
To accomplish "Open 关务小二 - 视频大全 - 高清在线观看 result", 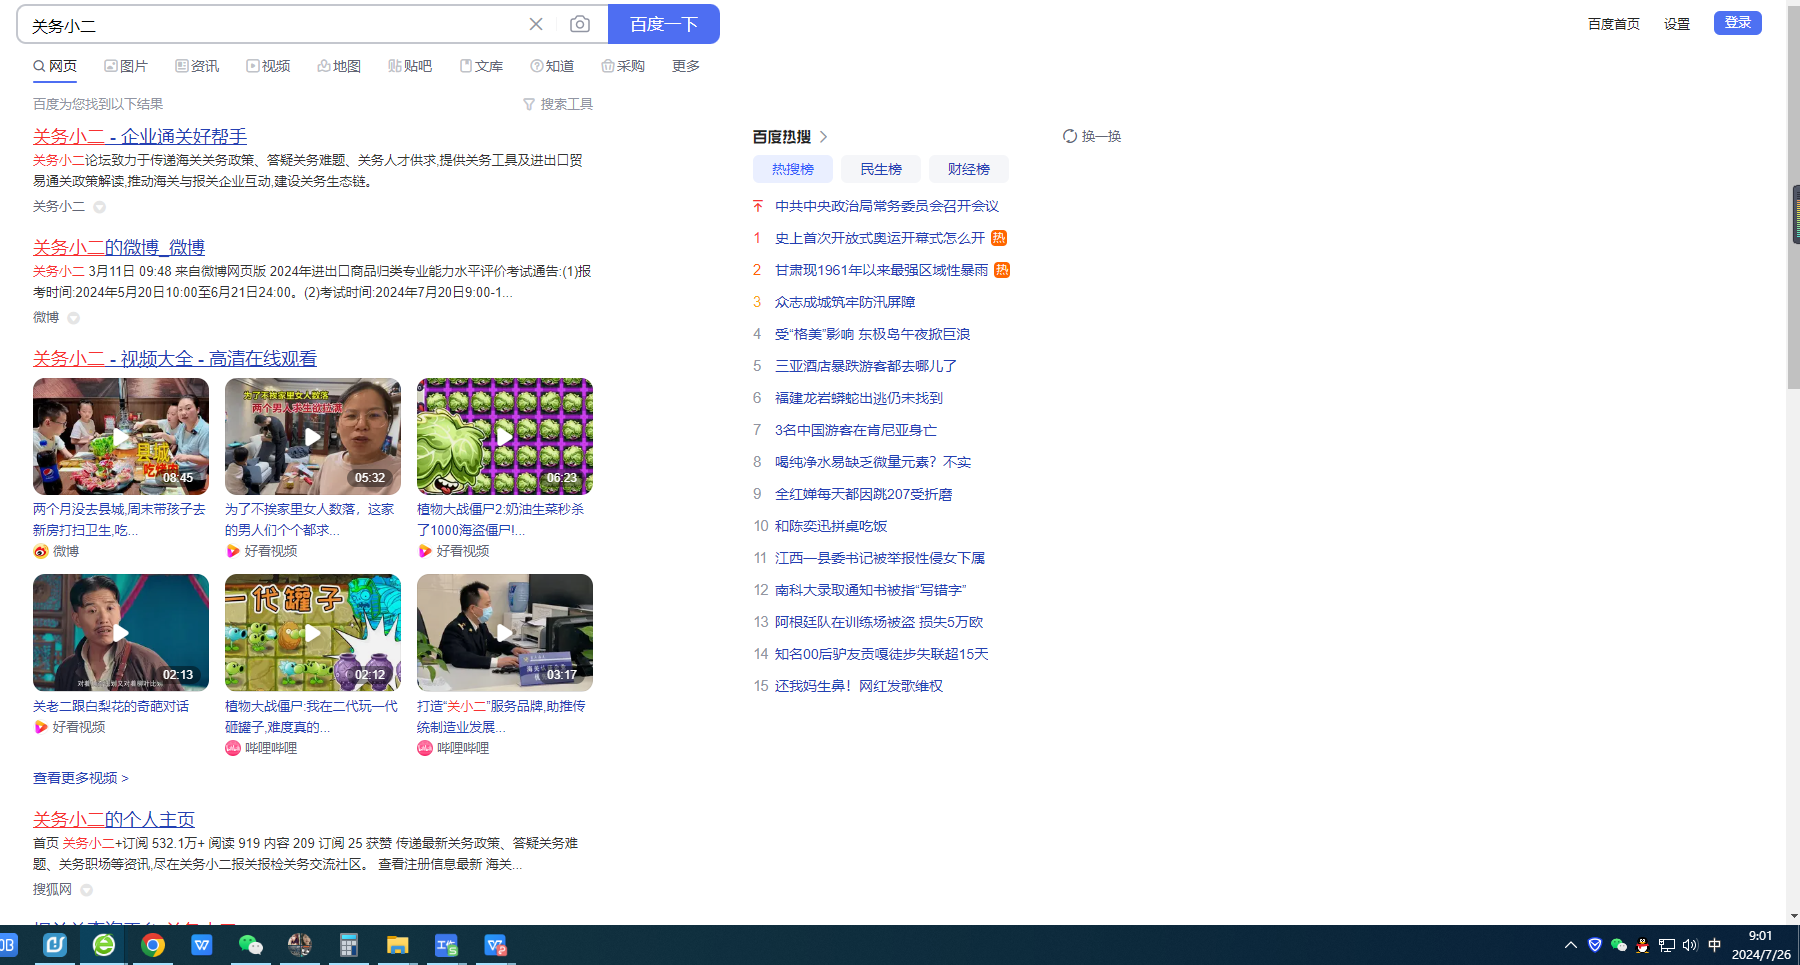I will pos(175,358).
